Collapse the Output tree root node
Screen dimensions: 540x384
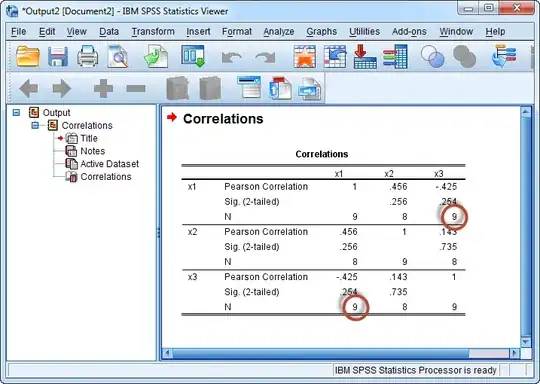click(16, 113)
